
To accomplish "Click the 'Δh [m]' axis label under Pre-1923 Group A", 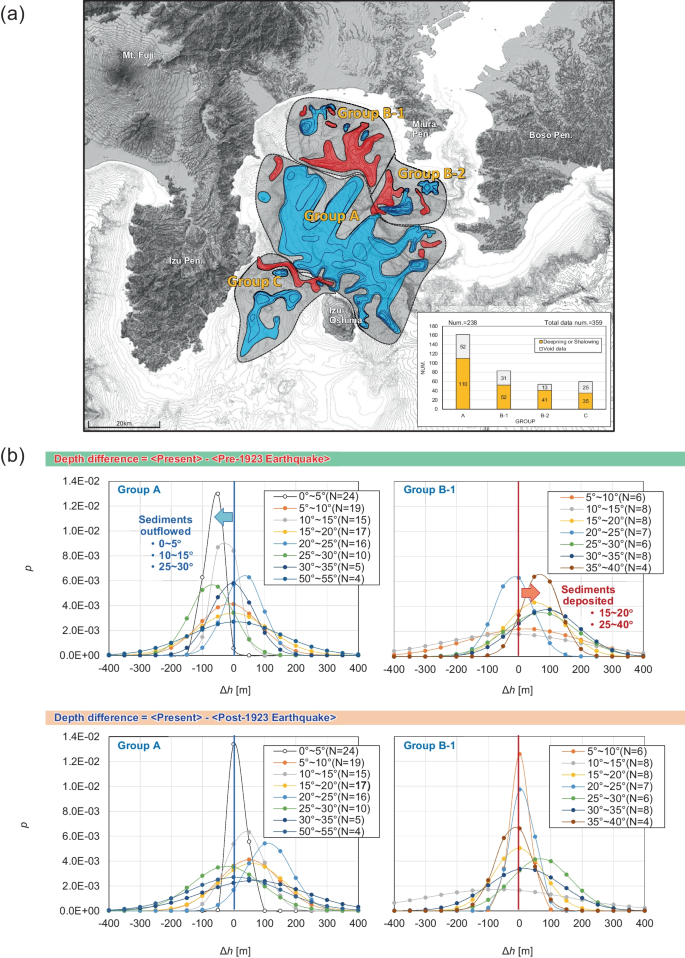I will (235, 690).
